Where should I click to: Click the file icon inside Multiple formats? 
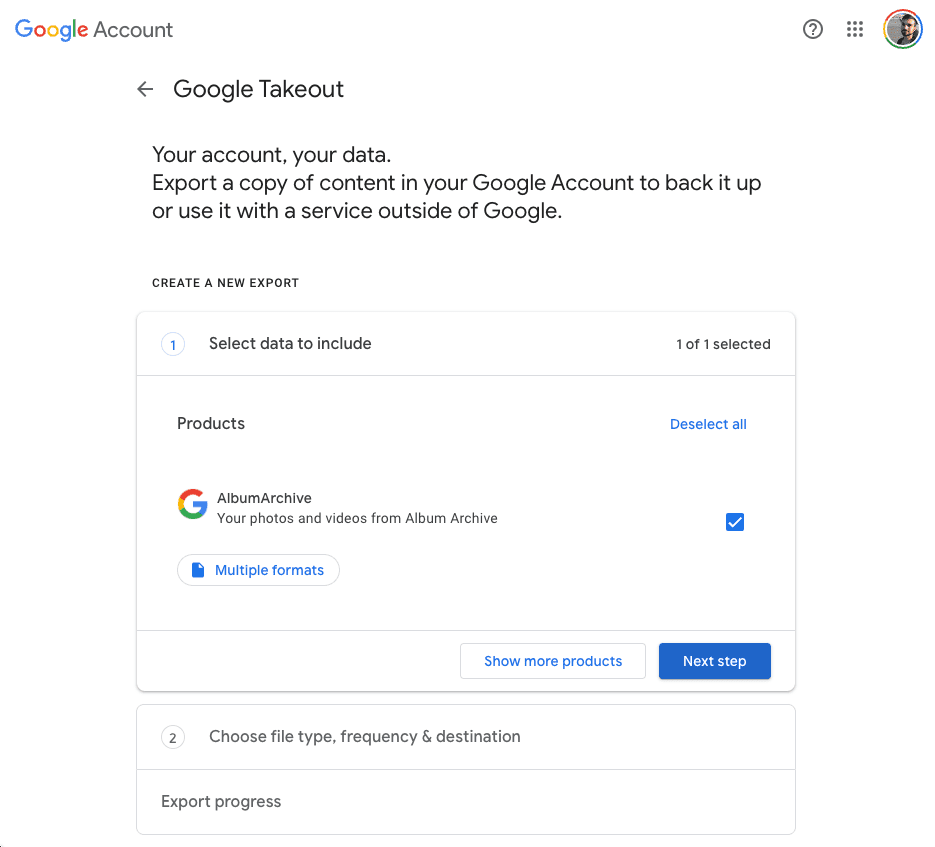click(197, 569)
